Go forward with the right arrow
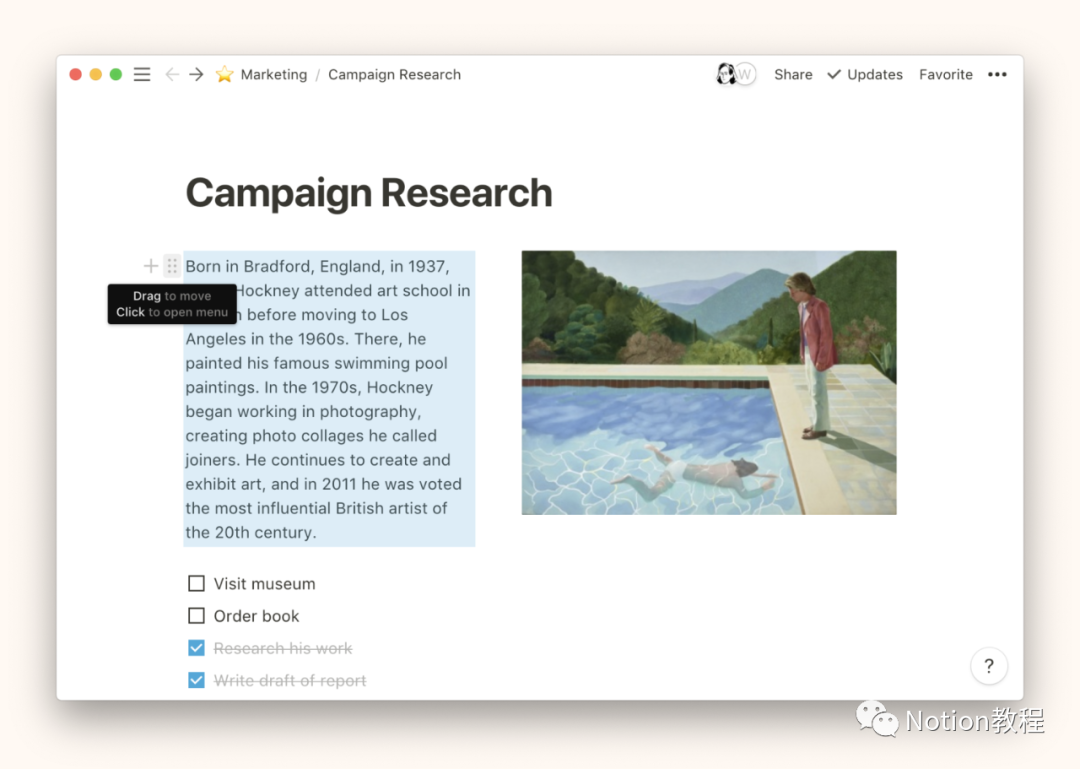Screen dimensions: 1080x769 197,75
